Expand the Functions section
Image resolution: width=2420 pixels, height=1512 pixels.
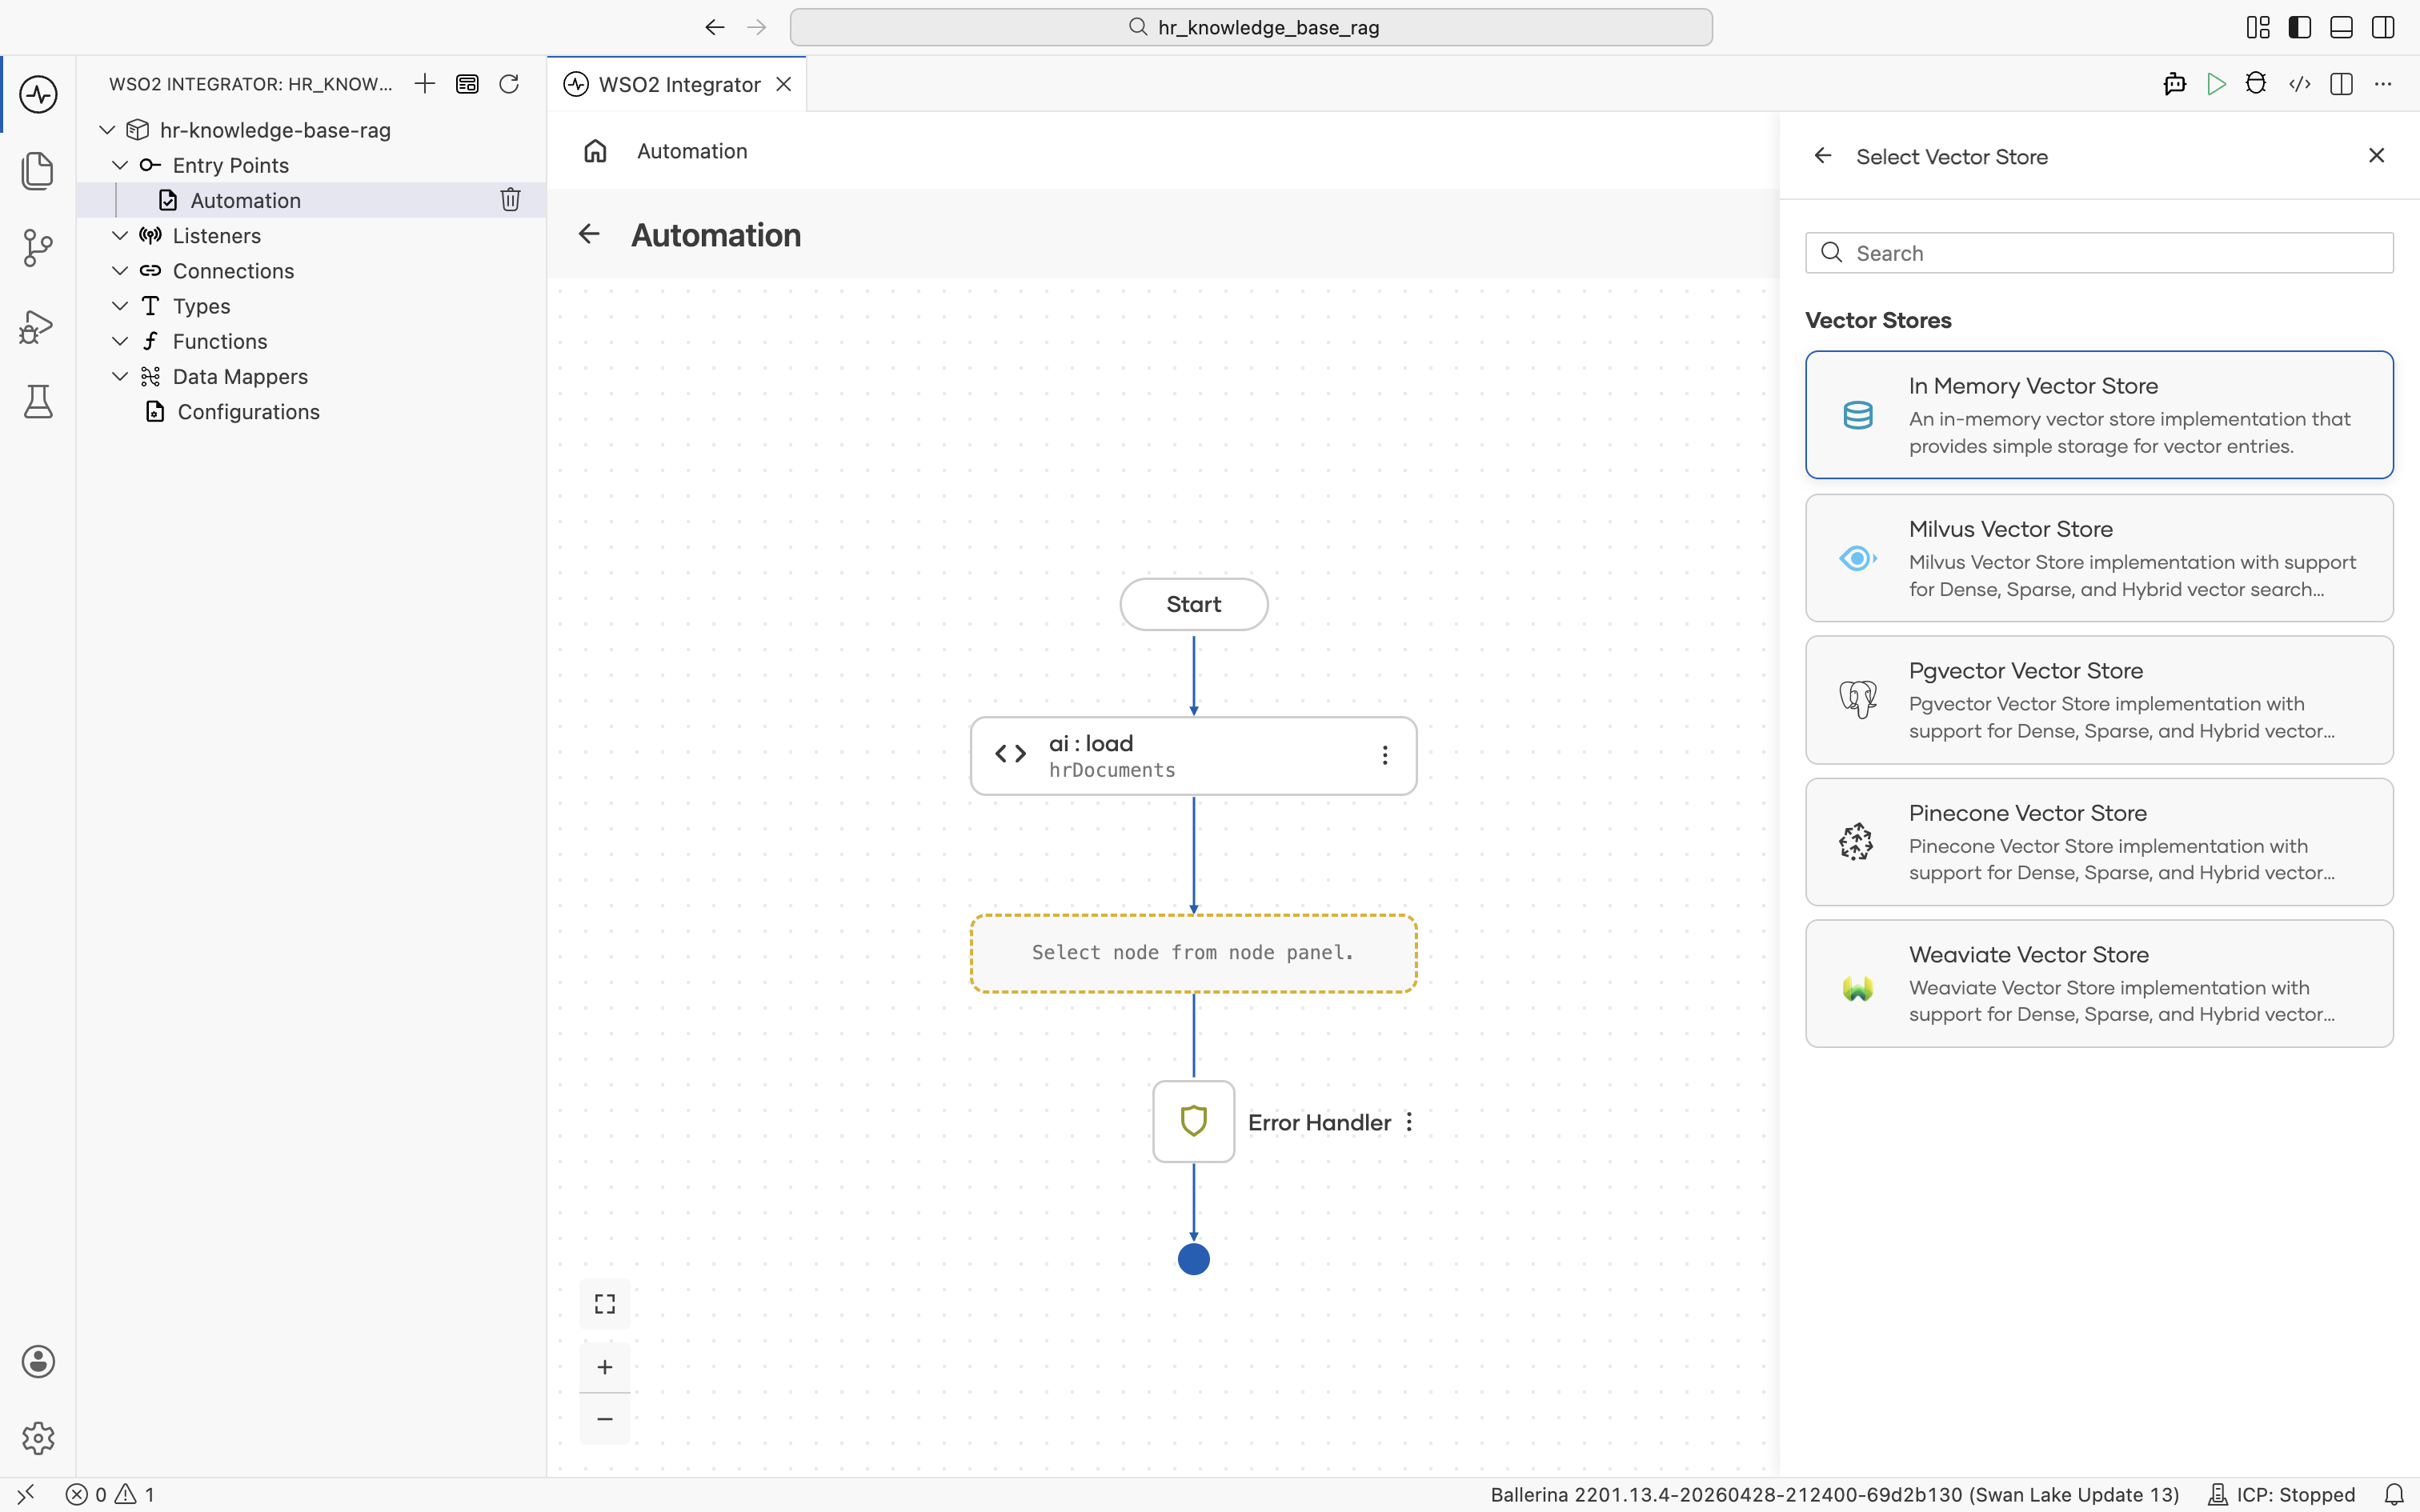pyautogui.click(x=120, y=341)
